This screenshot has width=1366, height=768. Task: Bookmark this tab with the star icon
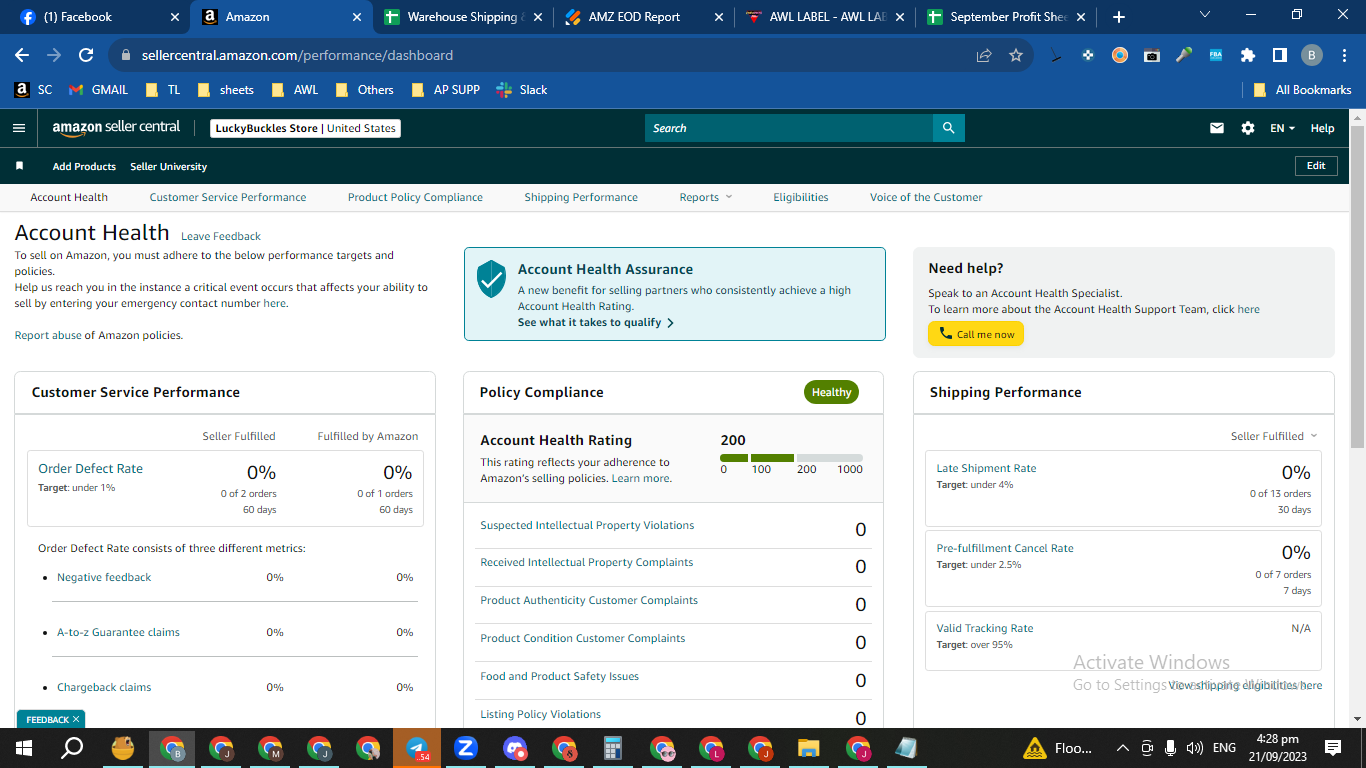click(1016, 55)
